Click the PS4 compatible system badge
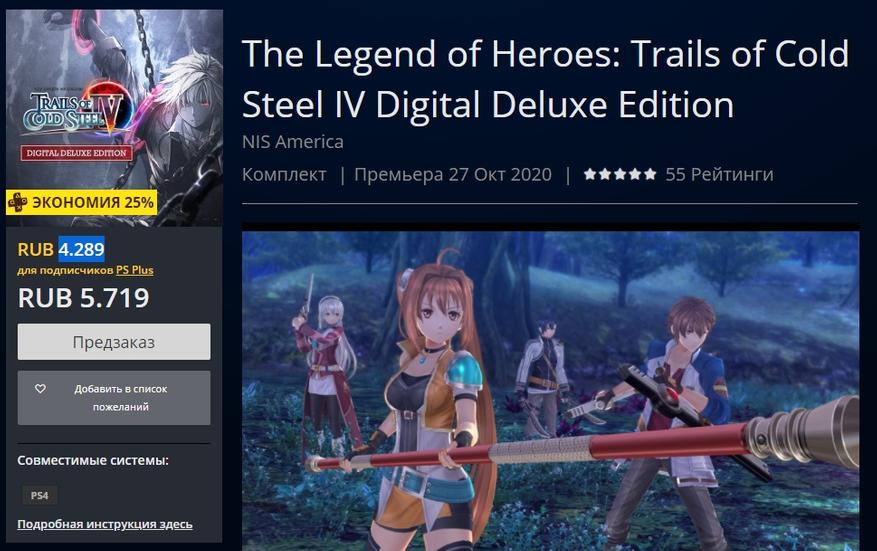The width and height of the screenshot is (877, 551). pyautogui.click(x=40, y=495)
